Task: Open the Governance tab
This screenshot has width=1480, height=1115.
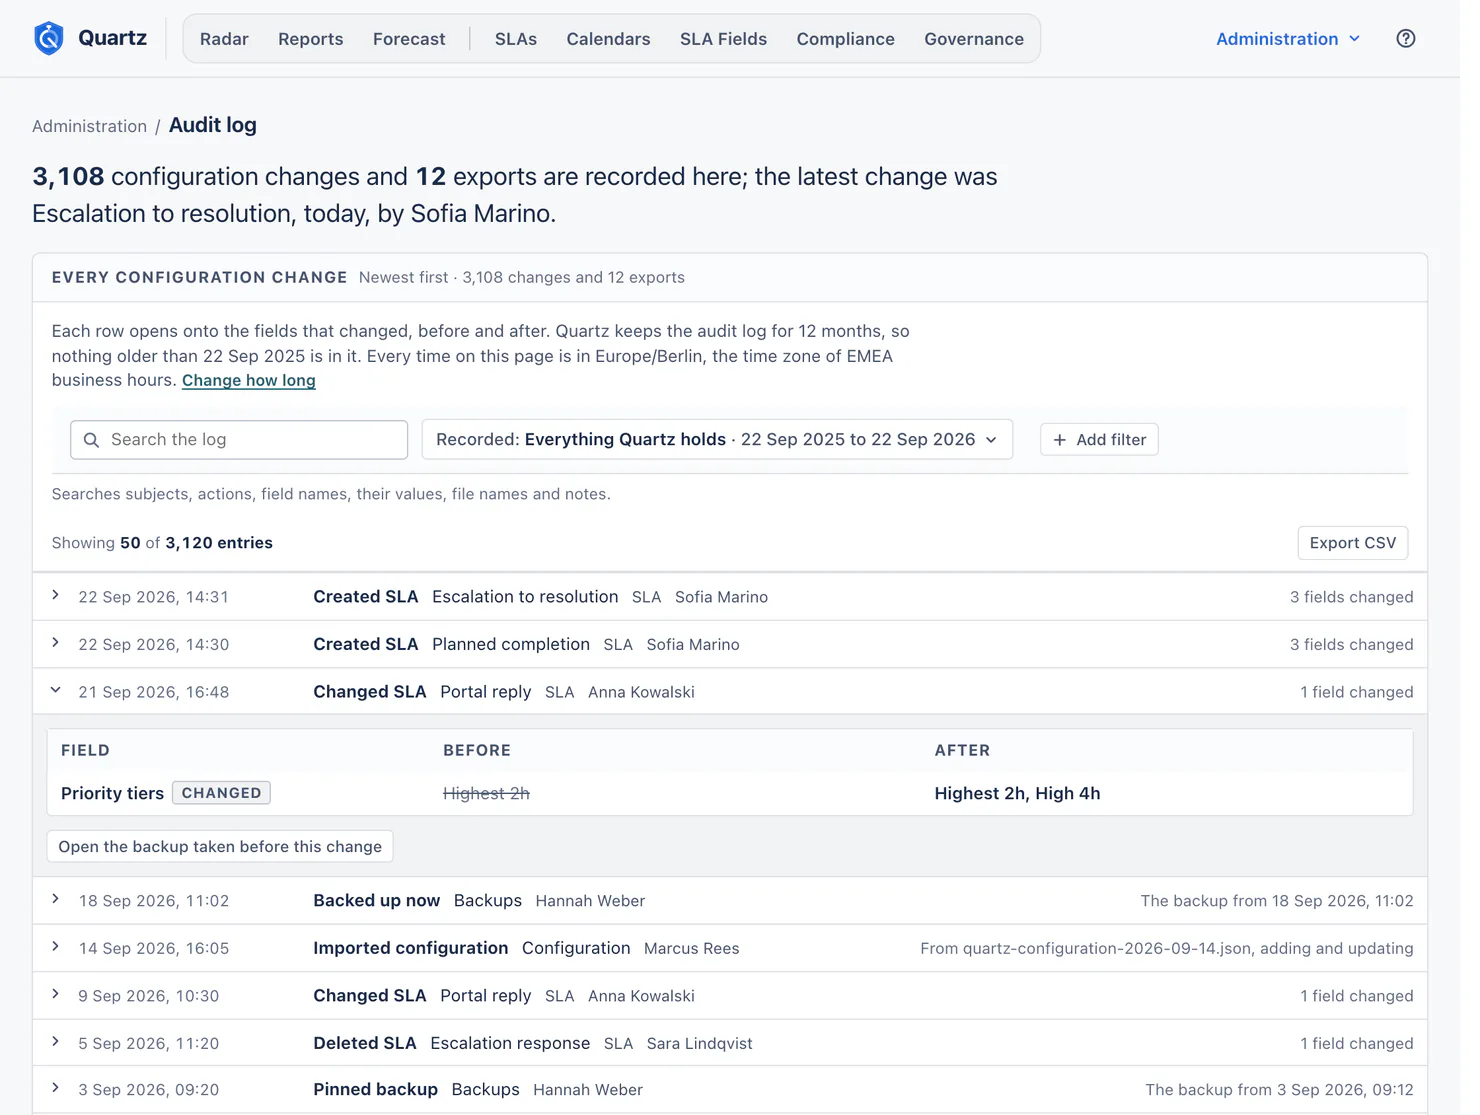Action: [x=974, y=39]
